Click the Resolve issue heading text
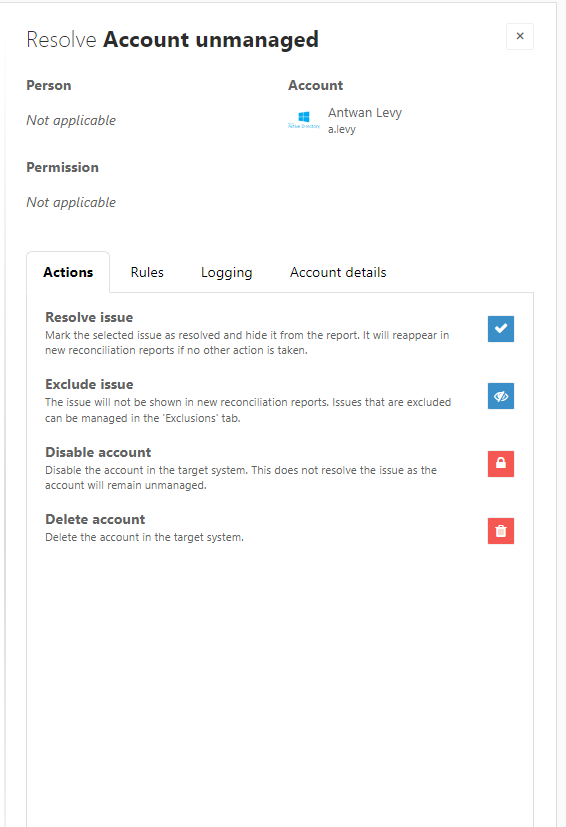The image size is (566, 827). click(x=89, y=317)
